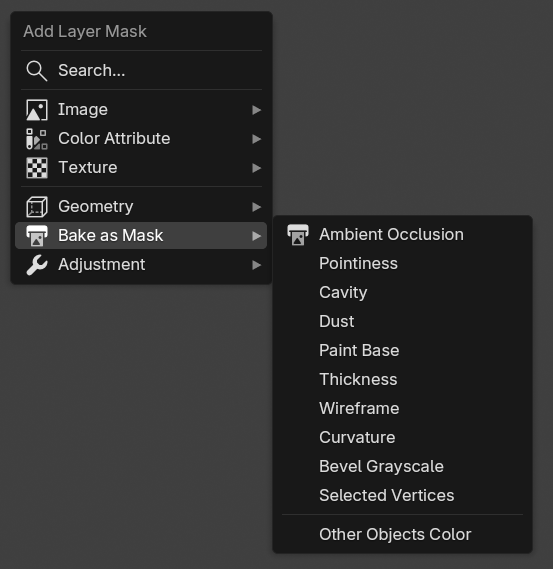Open the Image menu entry
553x569 pixels.
(141, 110)
